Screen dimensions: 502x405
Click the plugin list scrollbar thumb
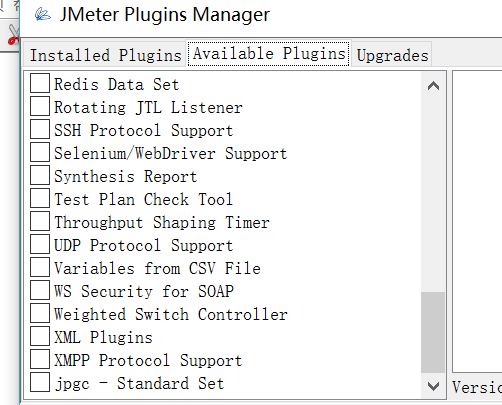(x=433, y=332)
